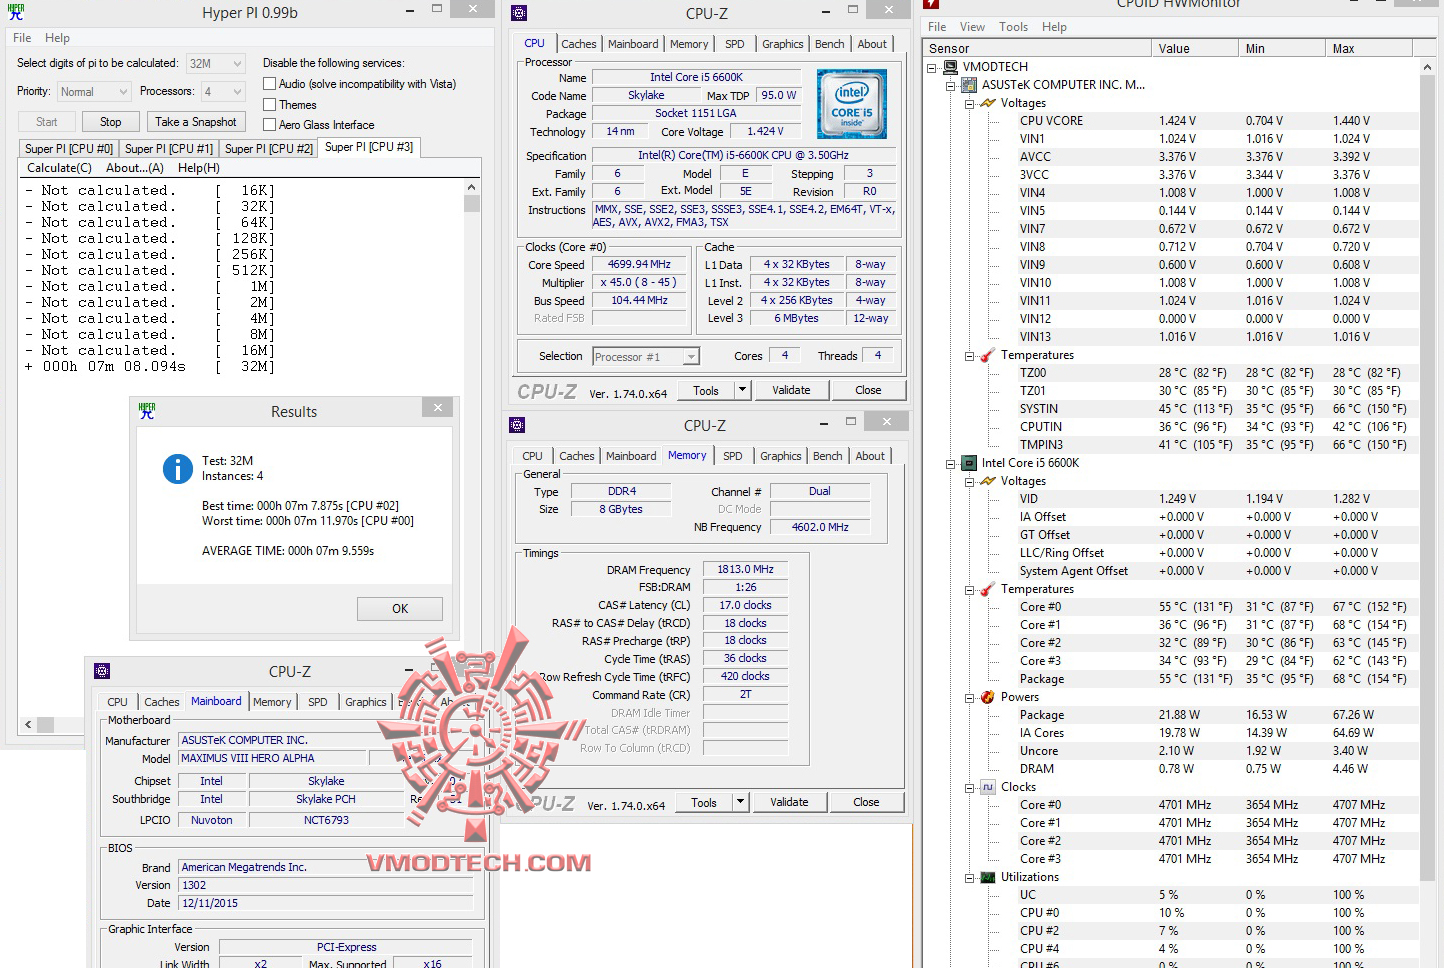The image size is (1444, 968).
Task: Click the Calculate(C) menu in Super PI
Action: pos(59,168)
